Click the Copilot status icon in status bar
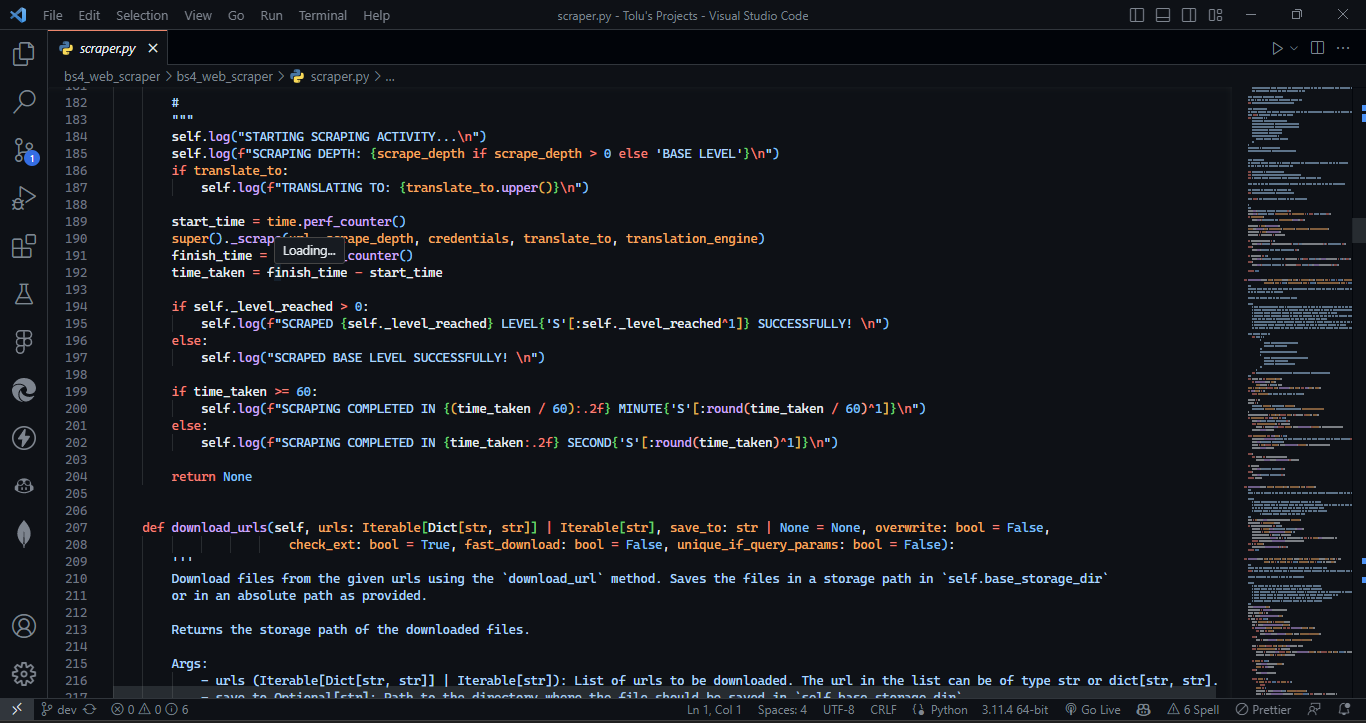 coord(1145,709)
